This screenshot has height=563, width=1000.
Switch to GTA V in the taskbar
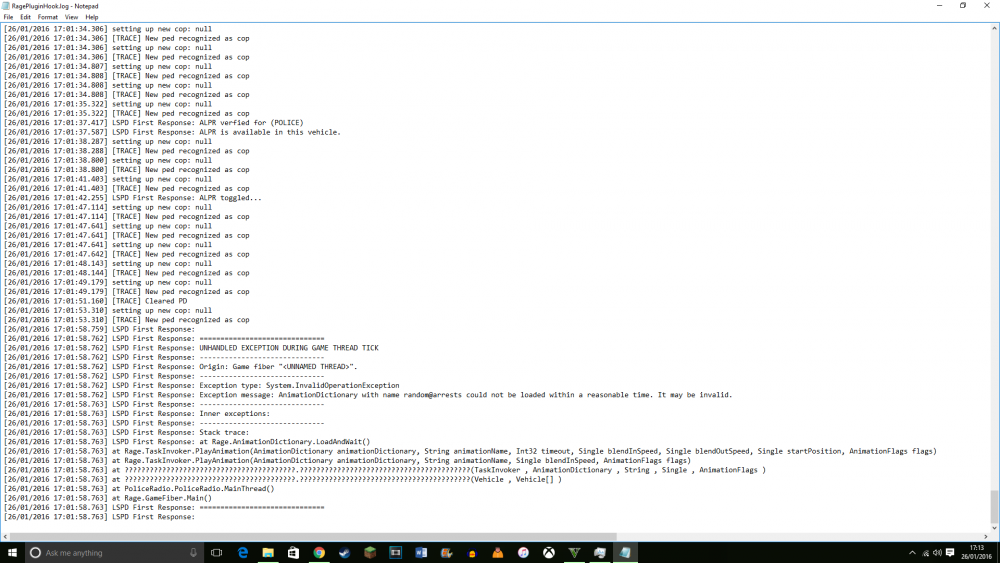[574, 553]
